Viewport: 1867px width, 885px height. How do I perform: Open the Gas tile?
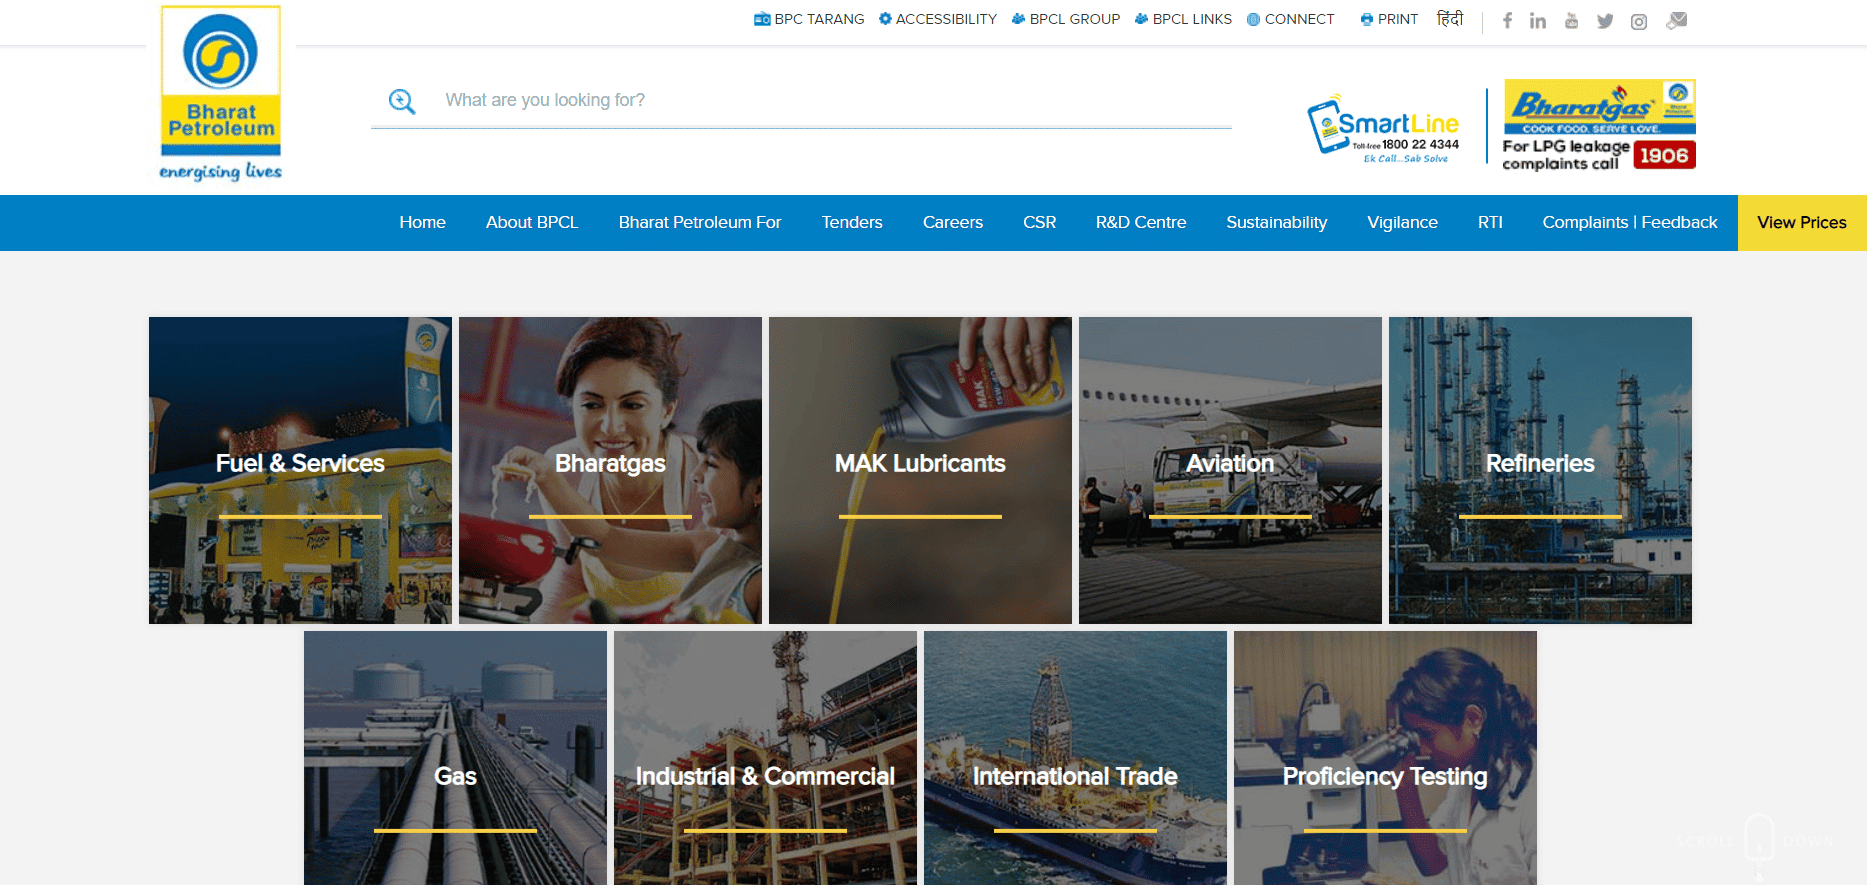point(455,758)
